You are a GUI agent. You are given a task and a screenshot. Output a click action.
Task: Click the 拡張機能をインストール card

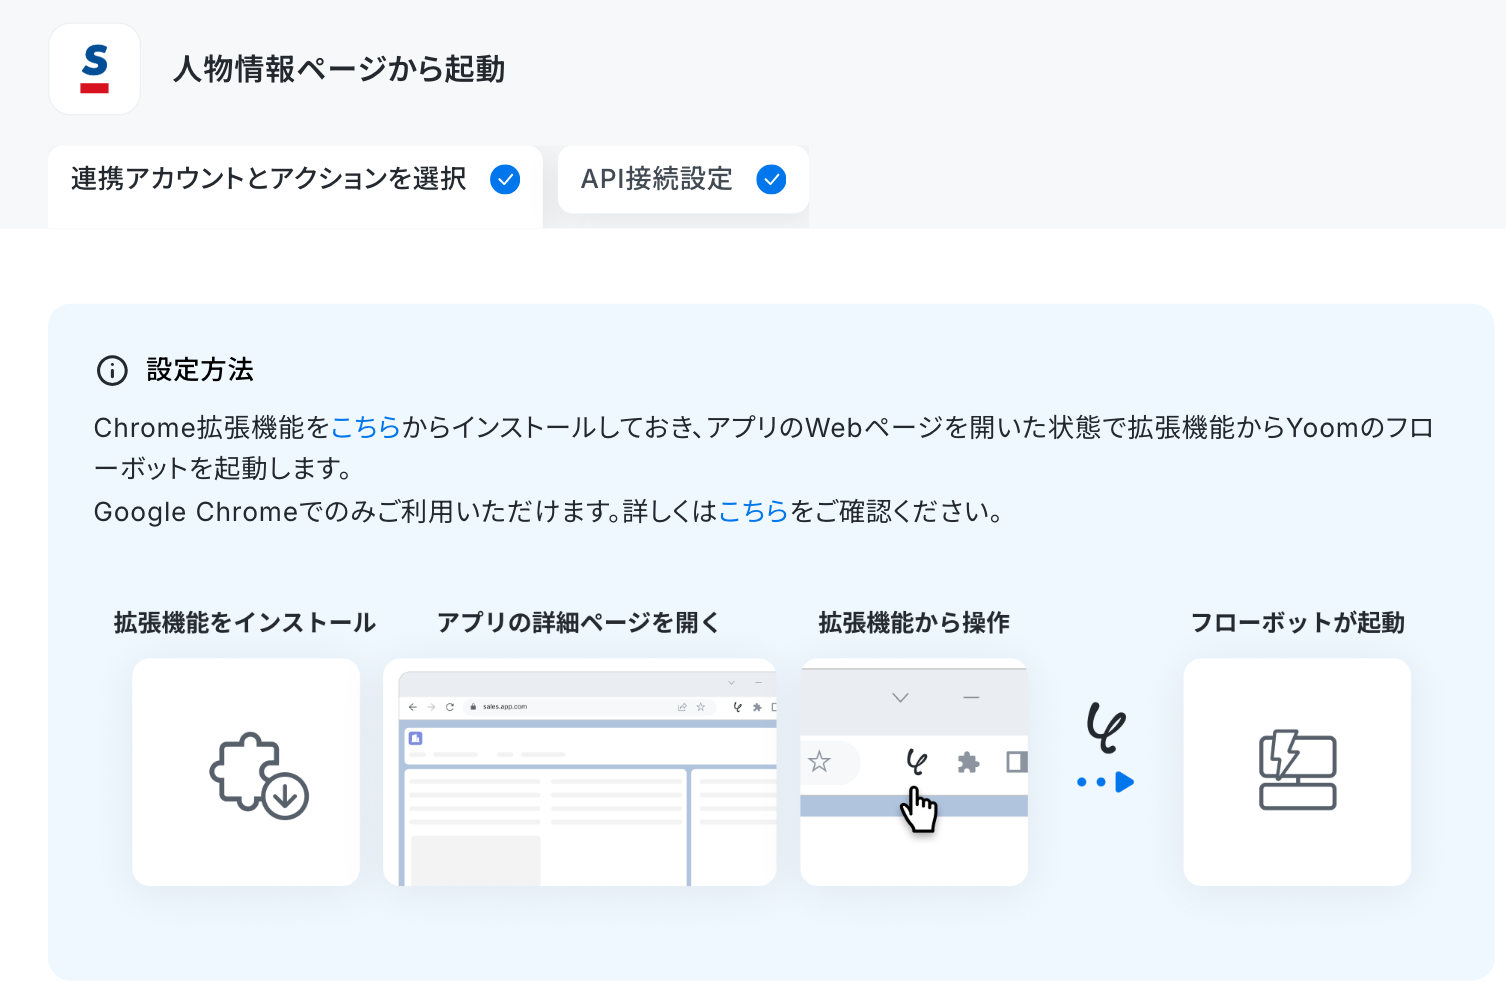(246, 772)
